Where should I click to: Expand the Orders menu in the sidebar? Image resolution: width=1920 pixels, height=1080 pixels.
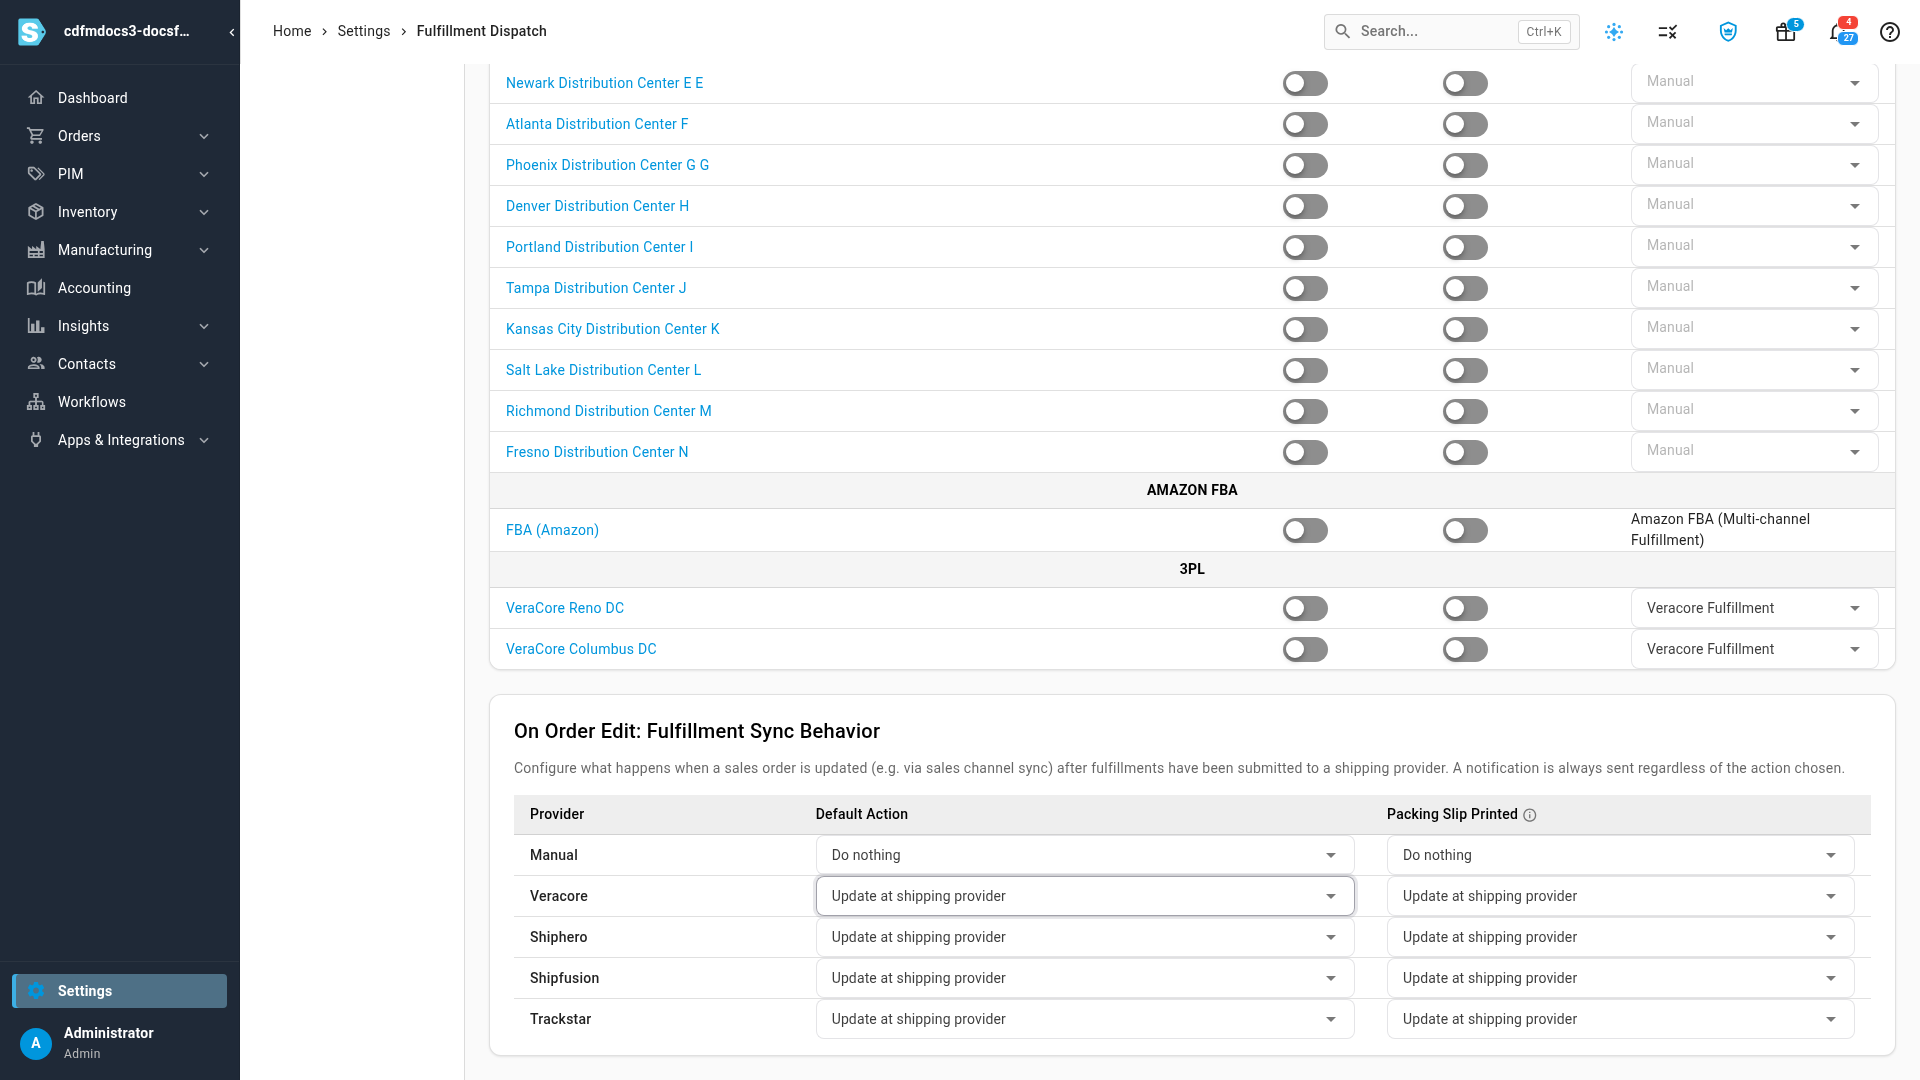click(x=204, y=136)
